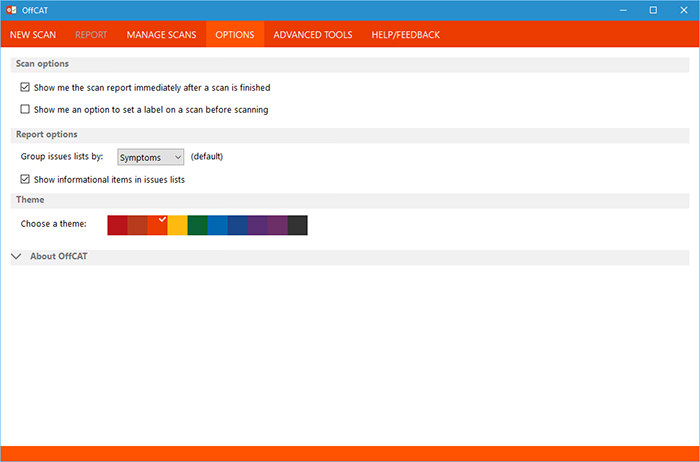Click the 'Group issues lists by:' label
The height and width of the screenshot is (462, 700).
(62, 157)
